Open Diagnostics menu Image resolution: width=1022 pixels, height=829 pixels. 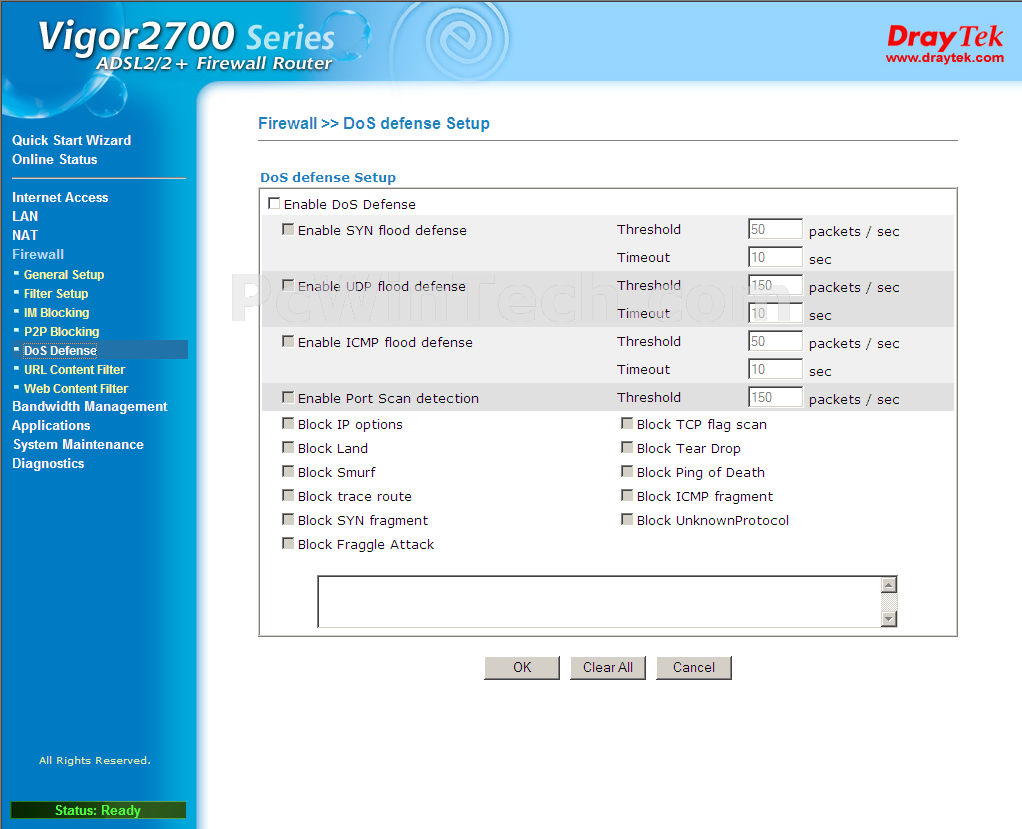48,463
